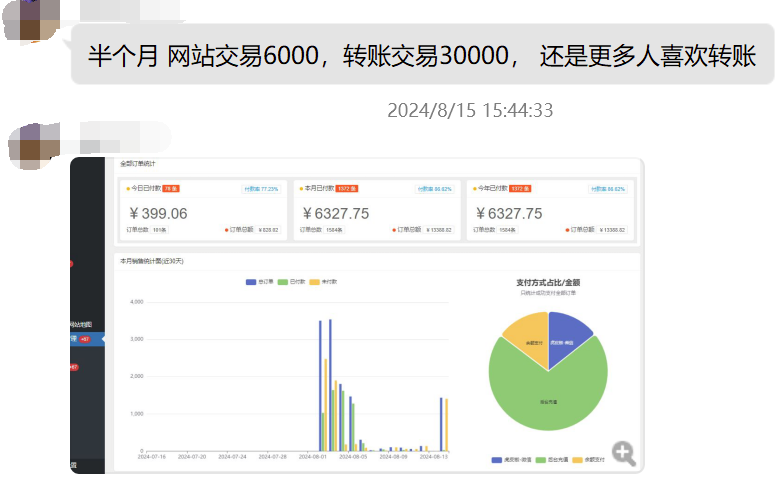
Task: Click the 付款率 77.23% tag in today's card
Action: (x=260, y=188)
